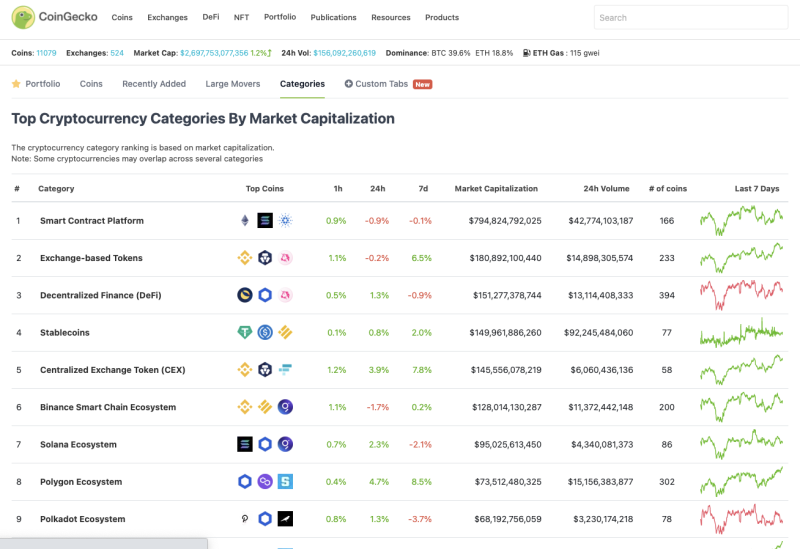Click the exchanges count 524 link
800x549 pixels.
(x=117, y=53)
